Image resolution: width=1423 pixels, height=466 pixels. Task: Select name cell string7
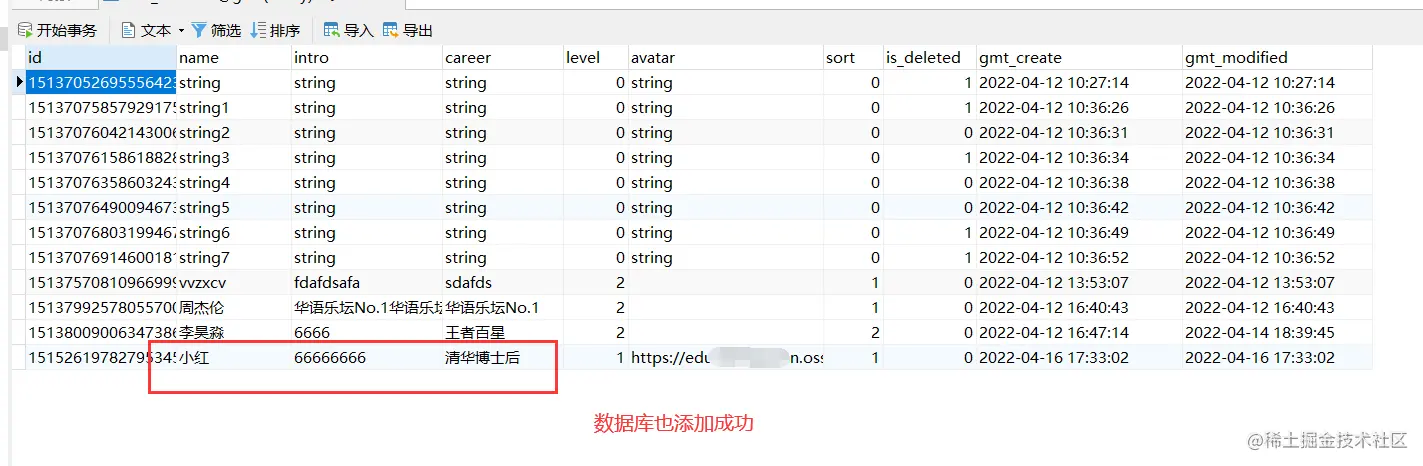click(234, 257)
